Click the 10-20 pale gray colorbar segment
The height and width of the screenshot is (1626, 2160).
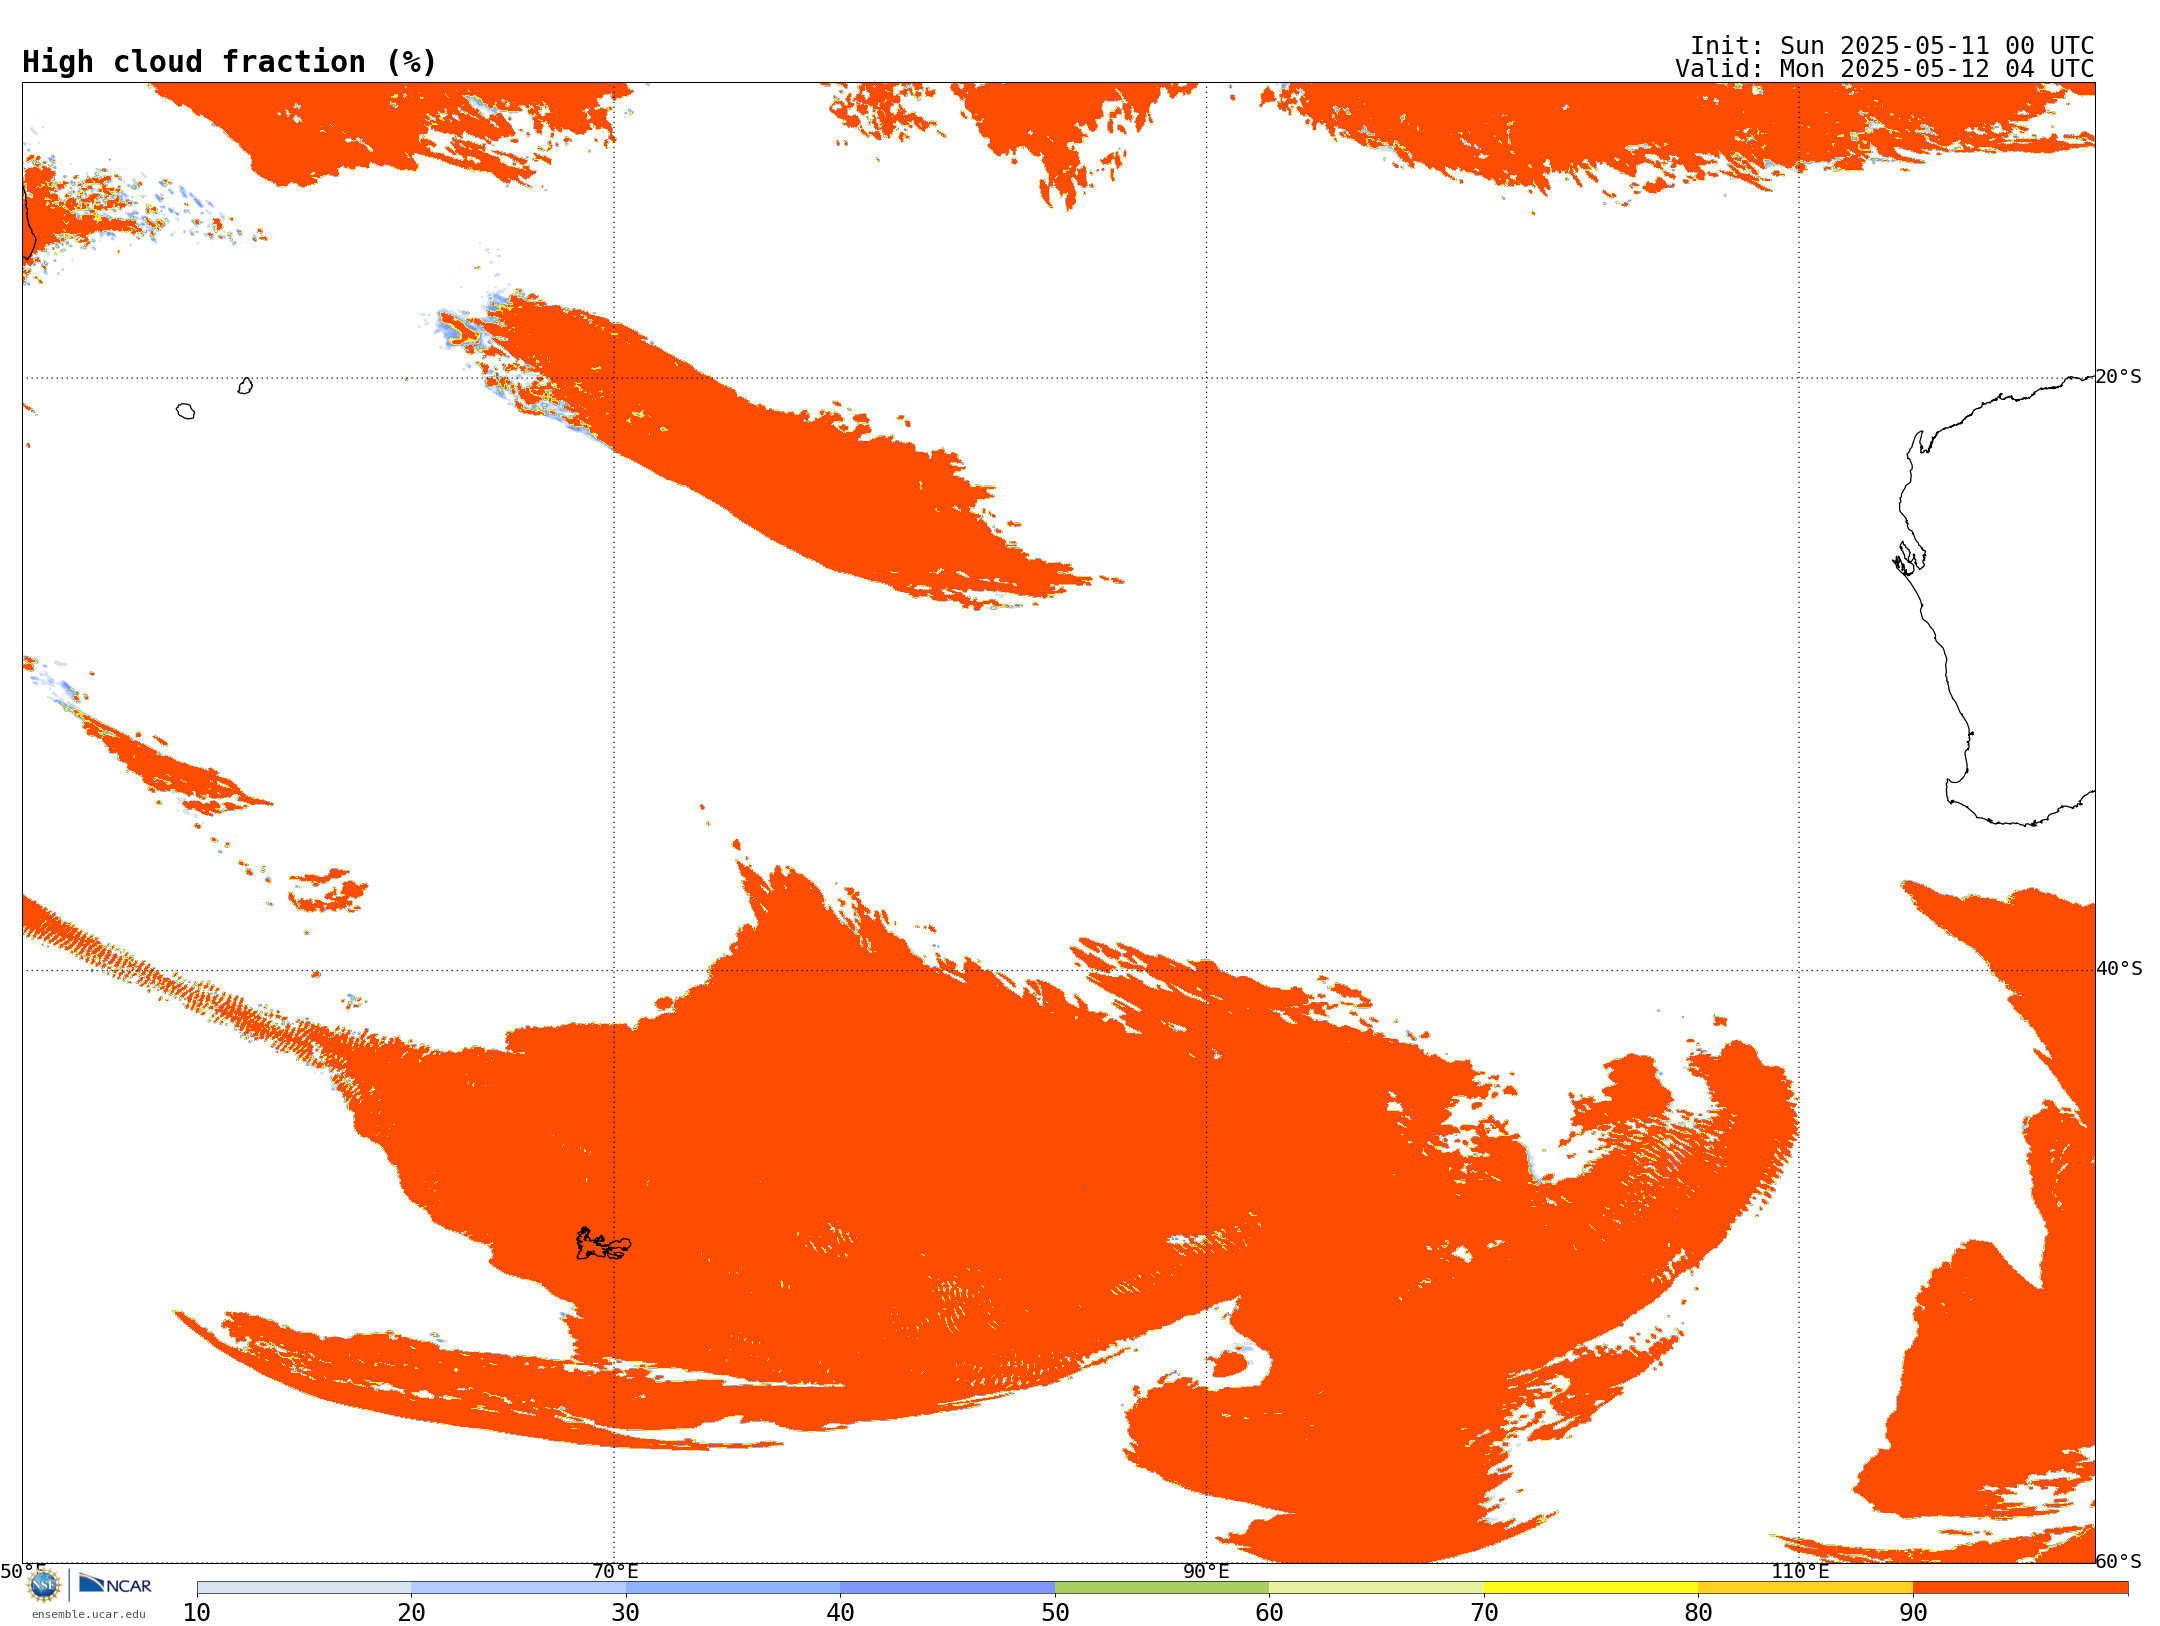[304, 1588]
